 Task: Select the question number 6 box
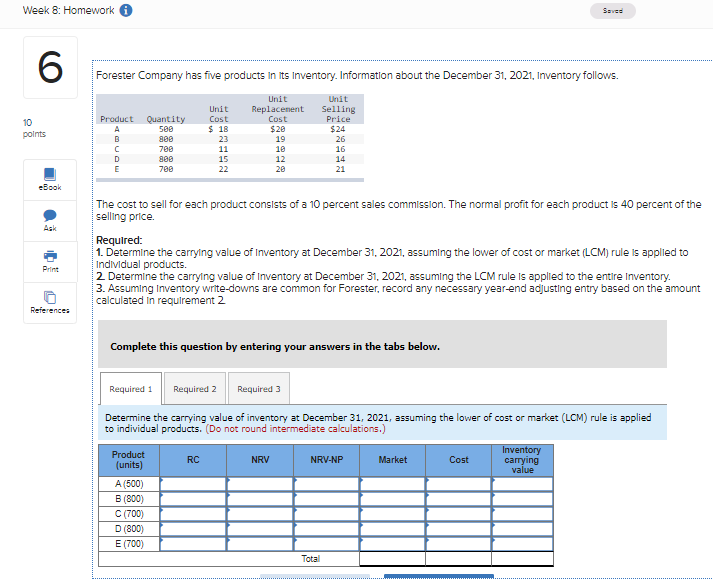(x=50, y=67)
